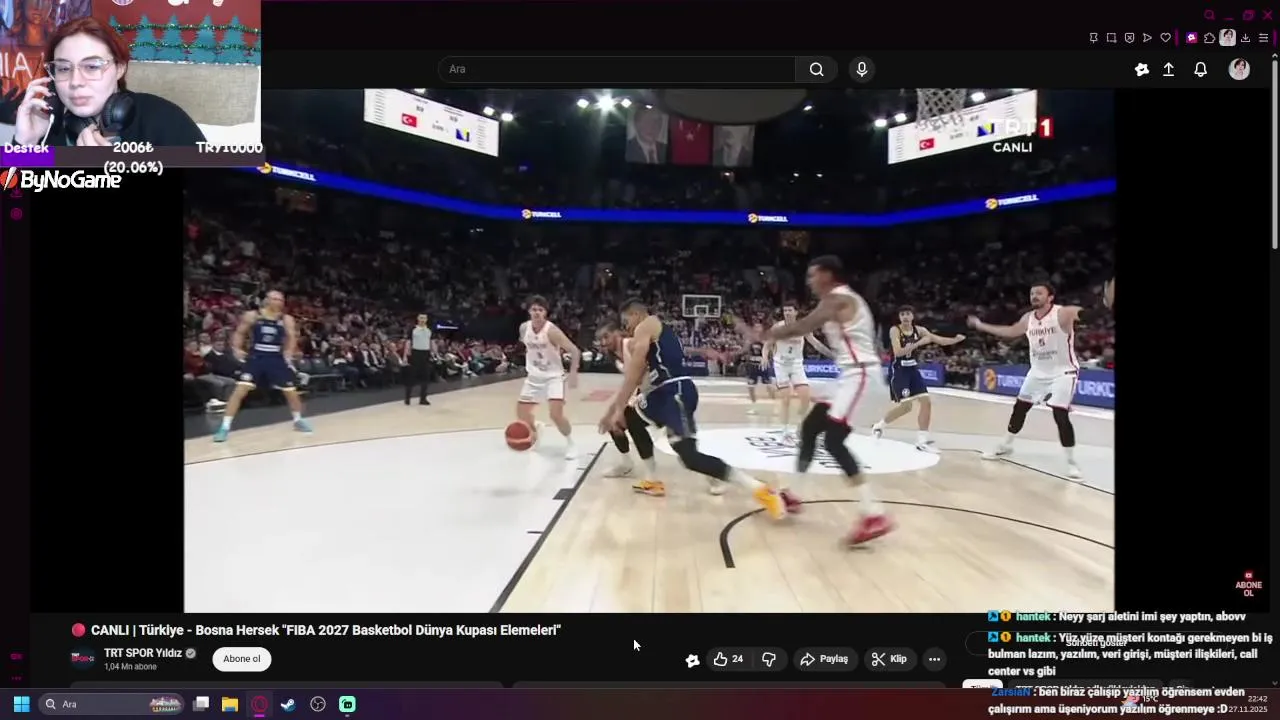Click the pin icon in the browser toolbar

click(x=1093, y=38)
